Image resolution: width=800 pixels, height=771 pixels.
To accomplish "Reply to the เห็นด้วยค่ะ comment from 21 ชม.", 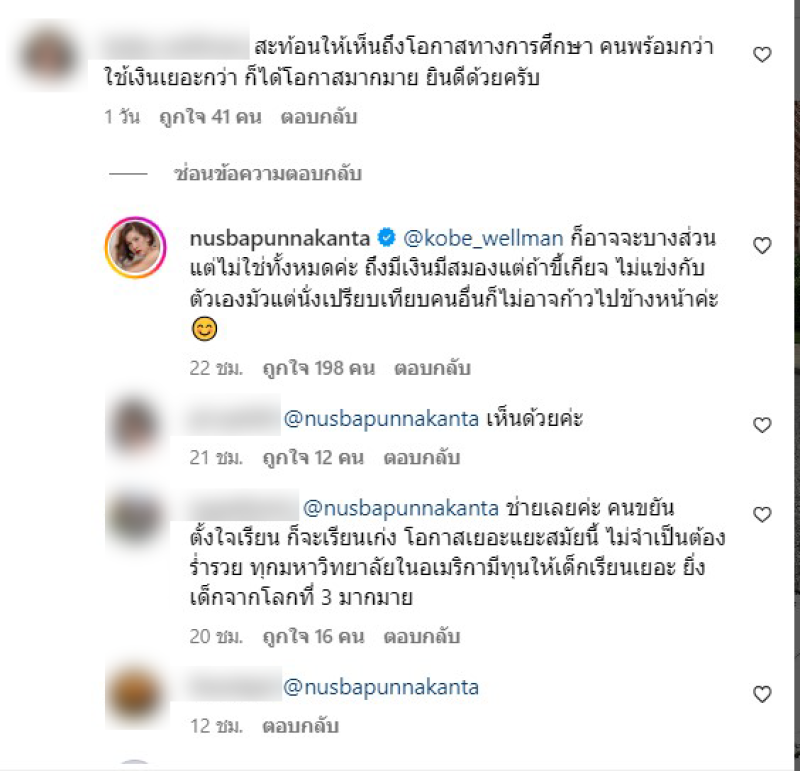I will [421, 458].
